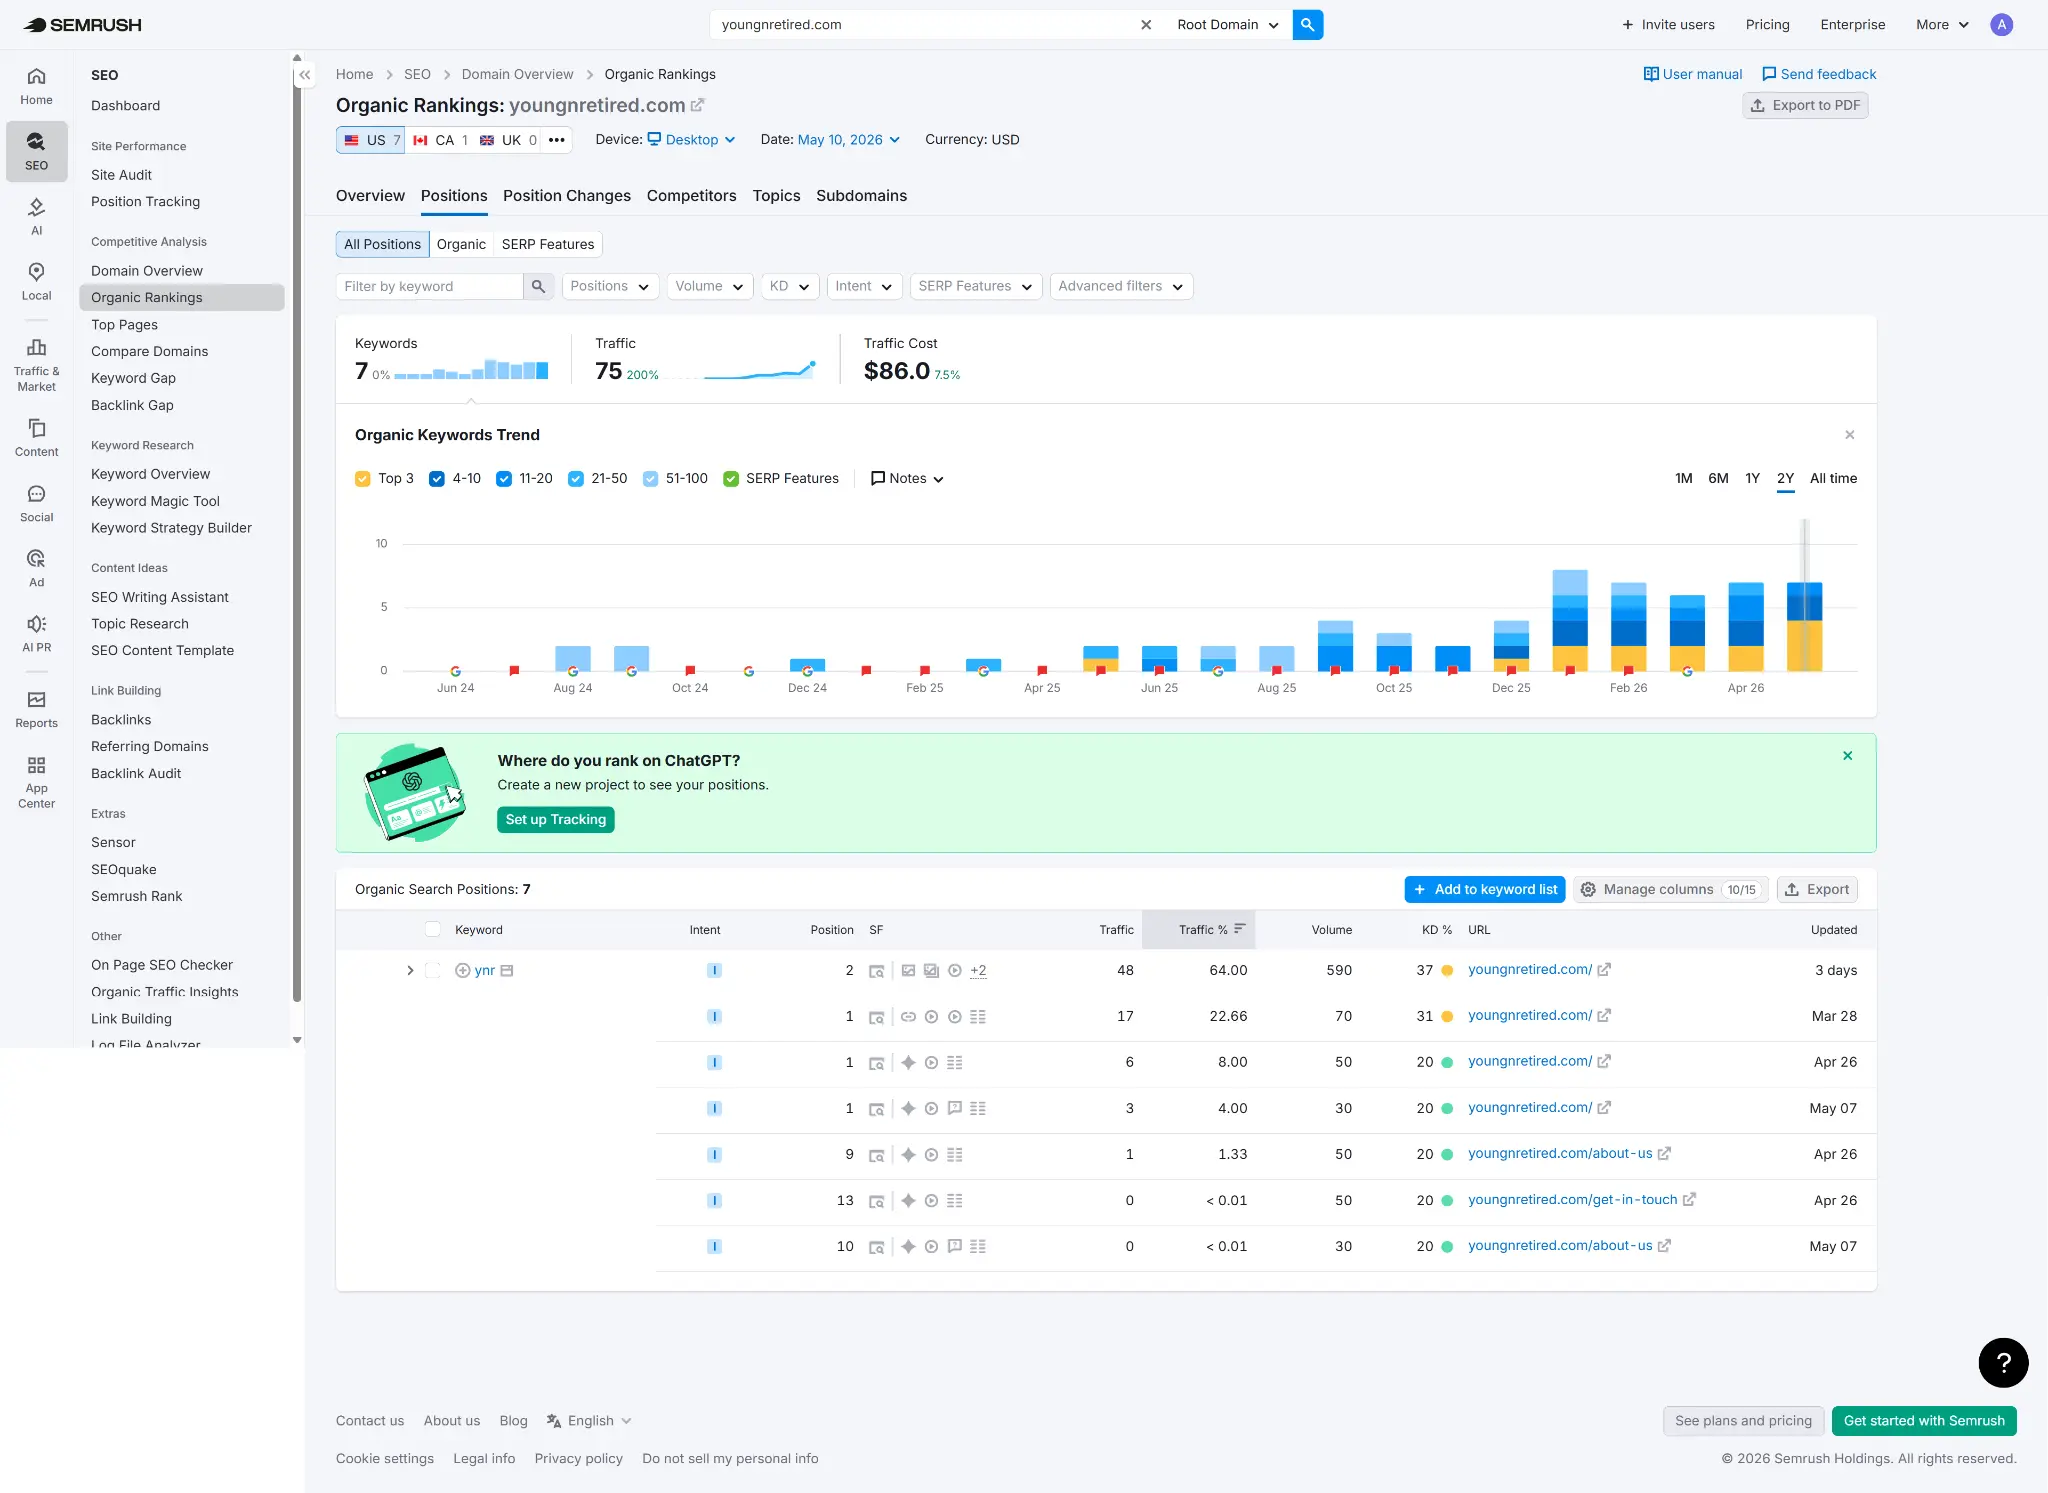Open the App Center sidebar icon
Image resolution: width=2048 pixels, height=1493 pixels.
(36, 782)
